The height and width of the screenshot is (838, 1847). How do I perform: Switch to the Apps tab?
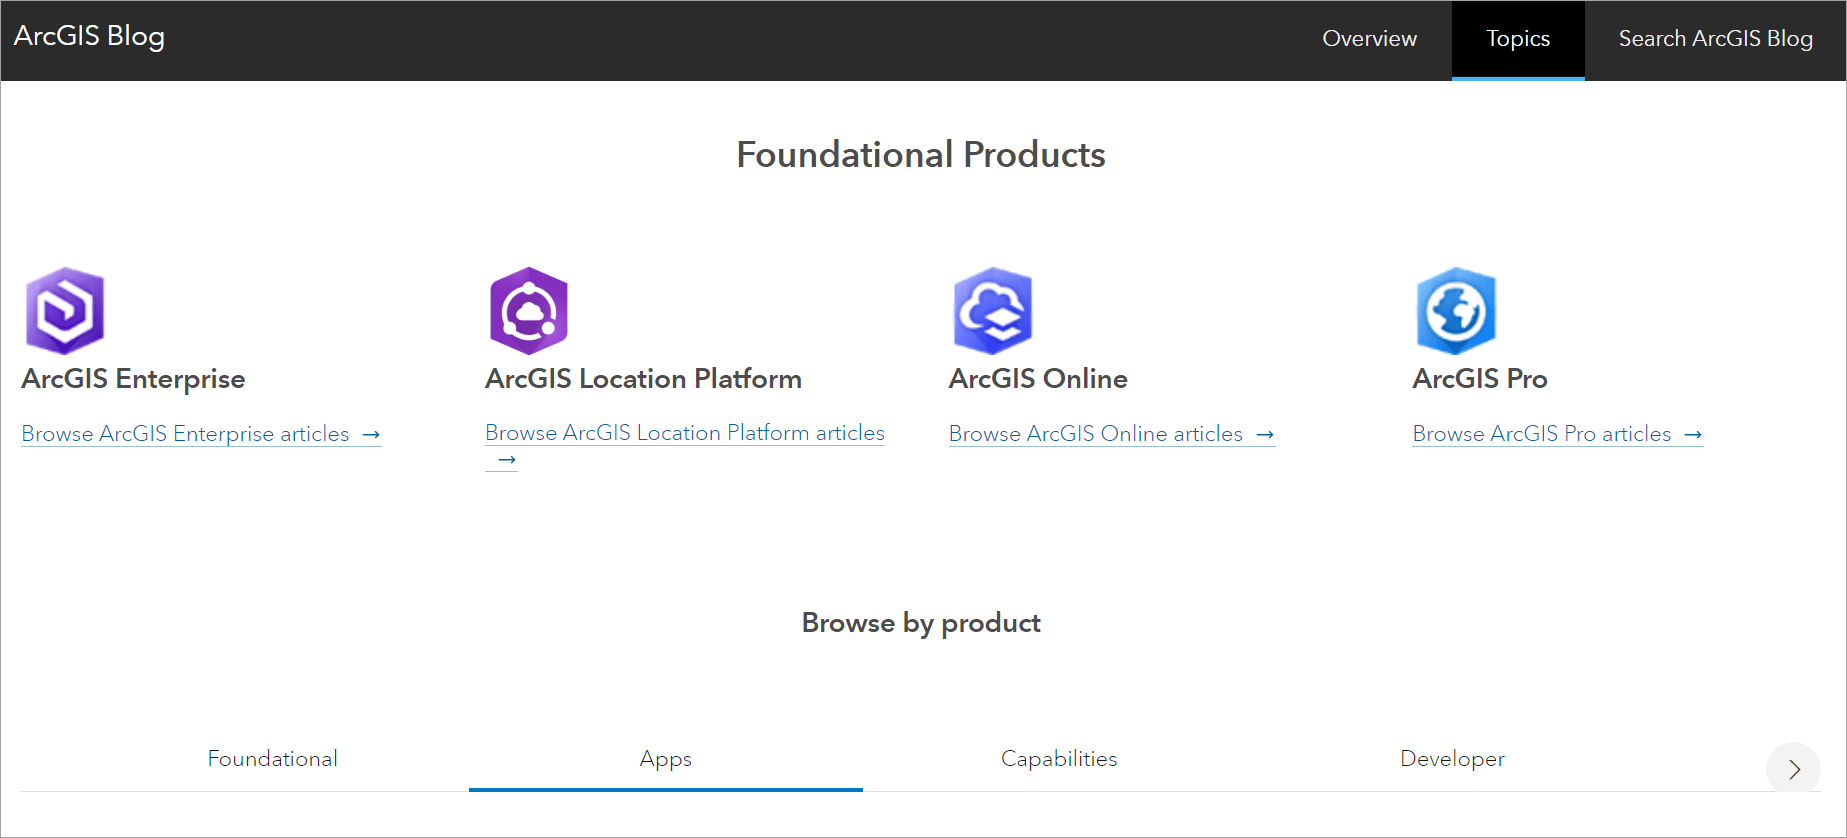point(666,759)
